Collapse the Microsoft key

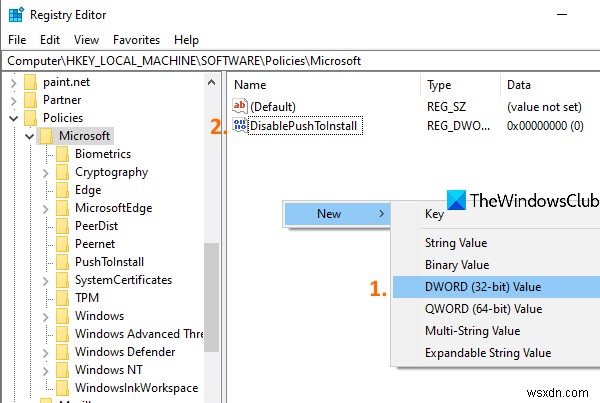(29, 136)
